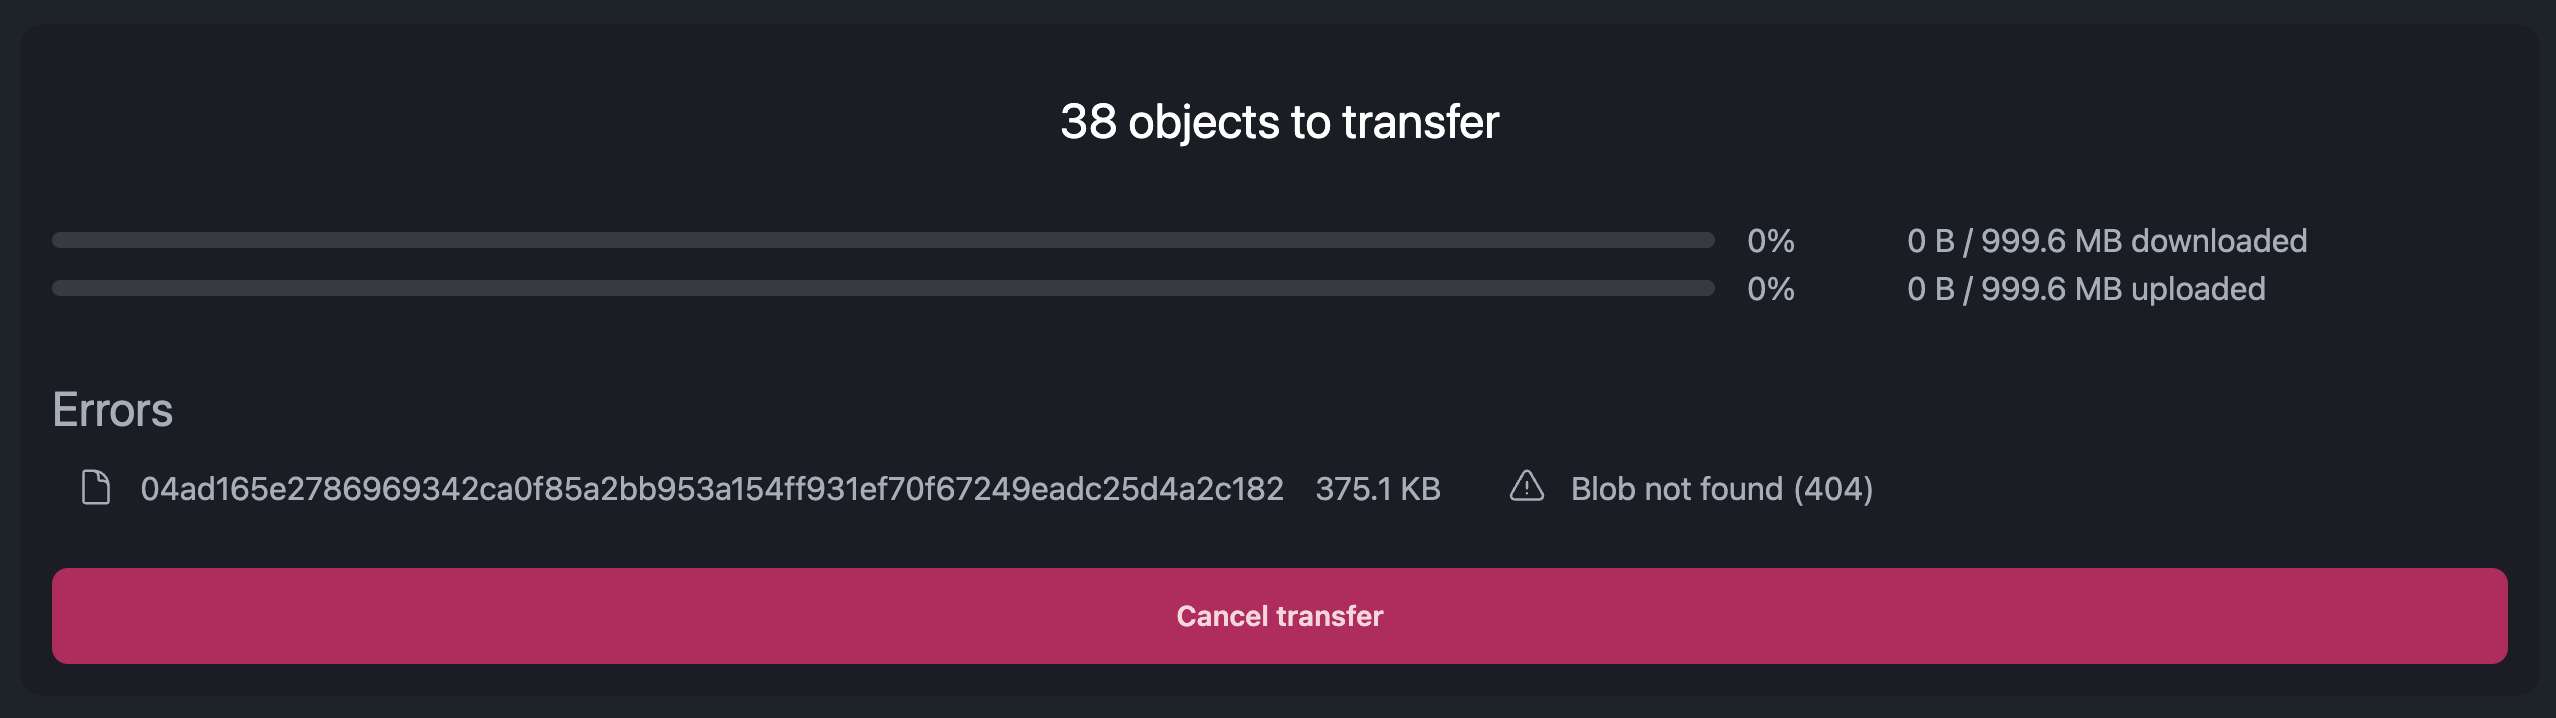Click the '(404)' code in the error message
The image size is (2556, 718).
click(1832, 489)
